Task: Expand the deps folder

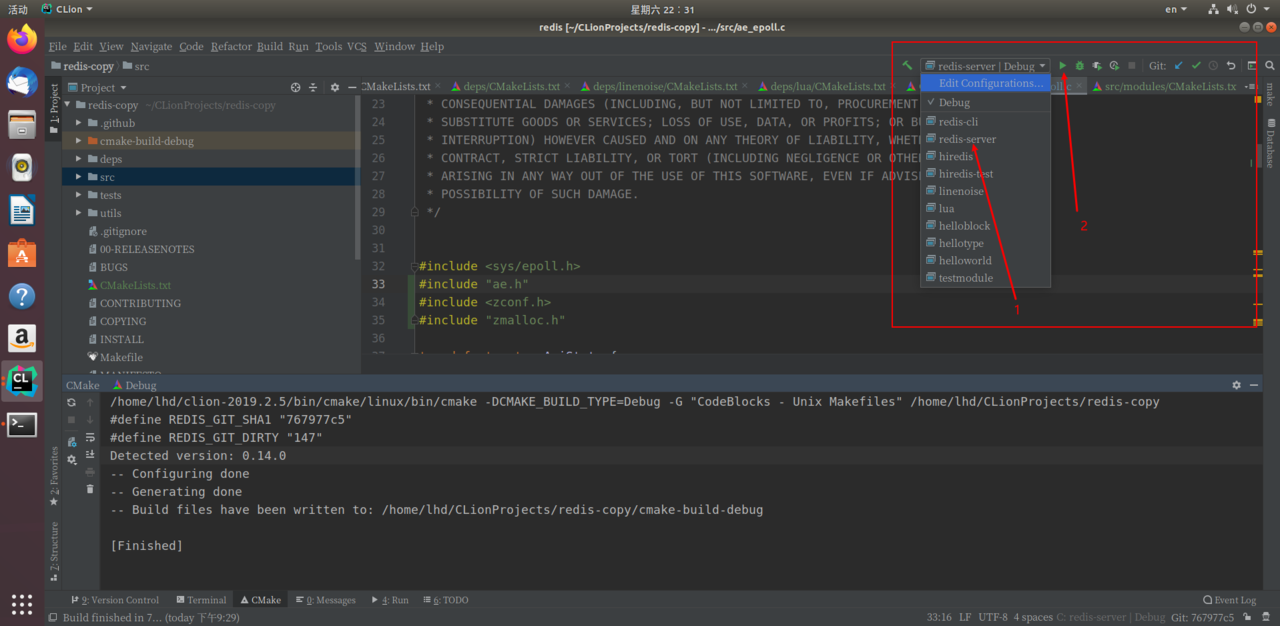Action: click(79, 159)
